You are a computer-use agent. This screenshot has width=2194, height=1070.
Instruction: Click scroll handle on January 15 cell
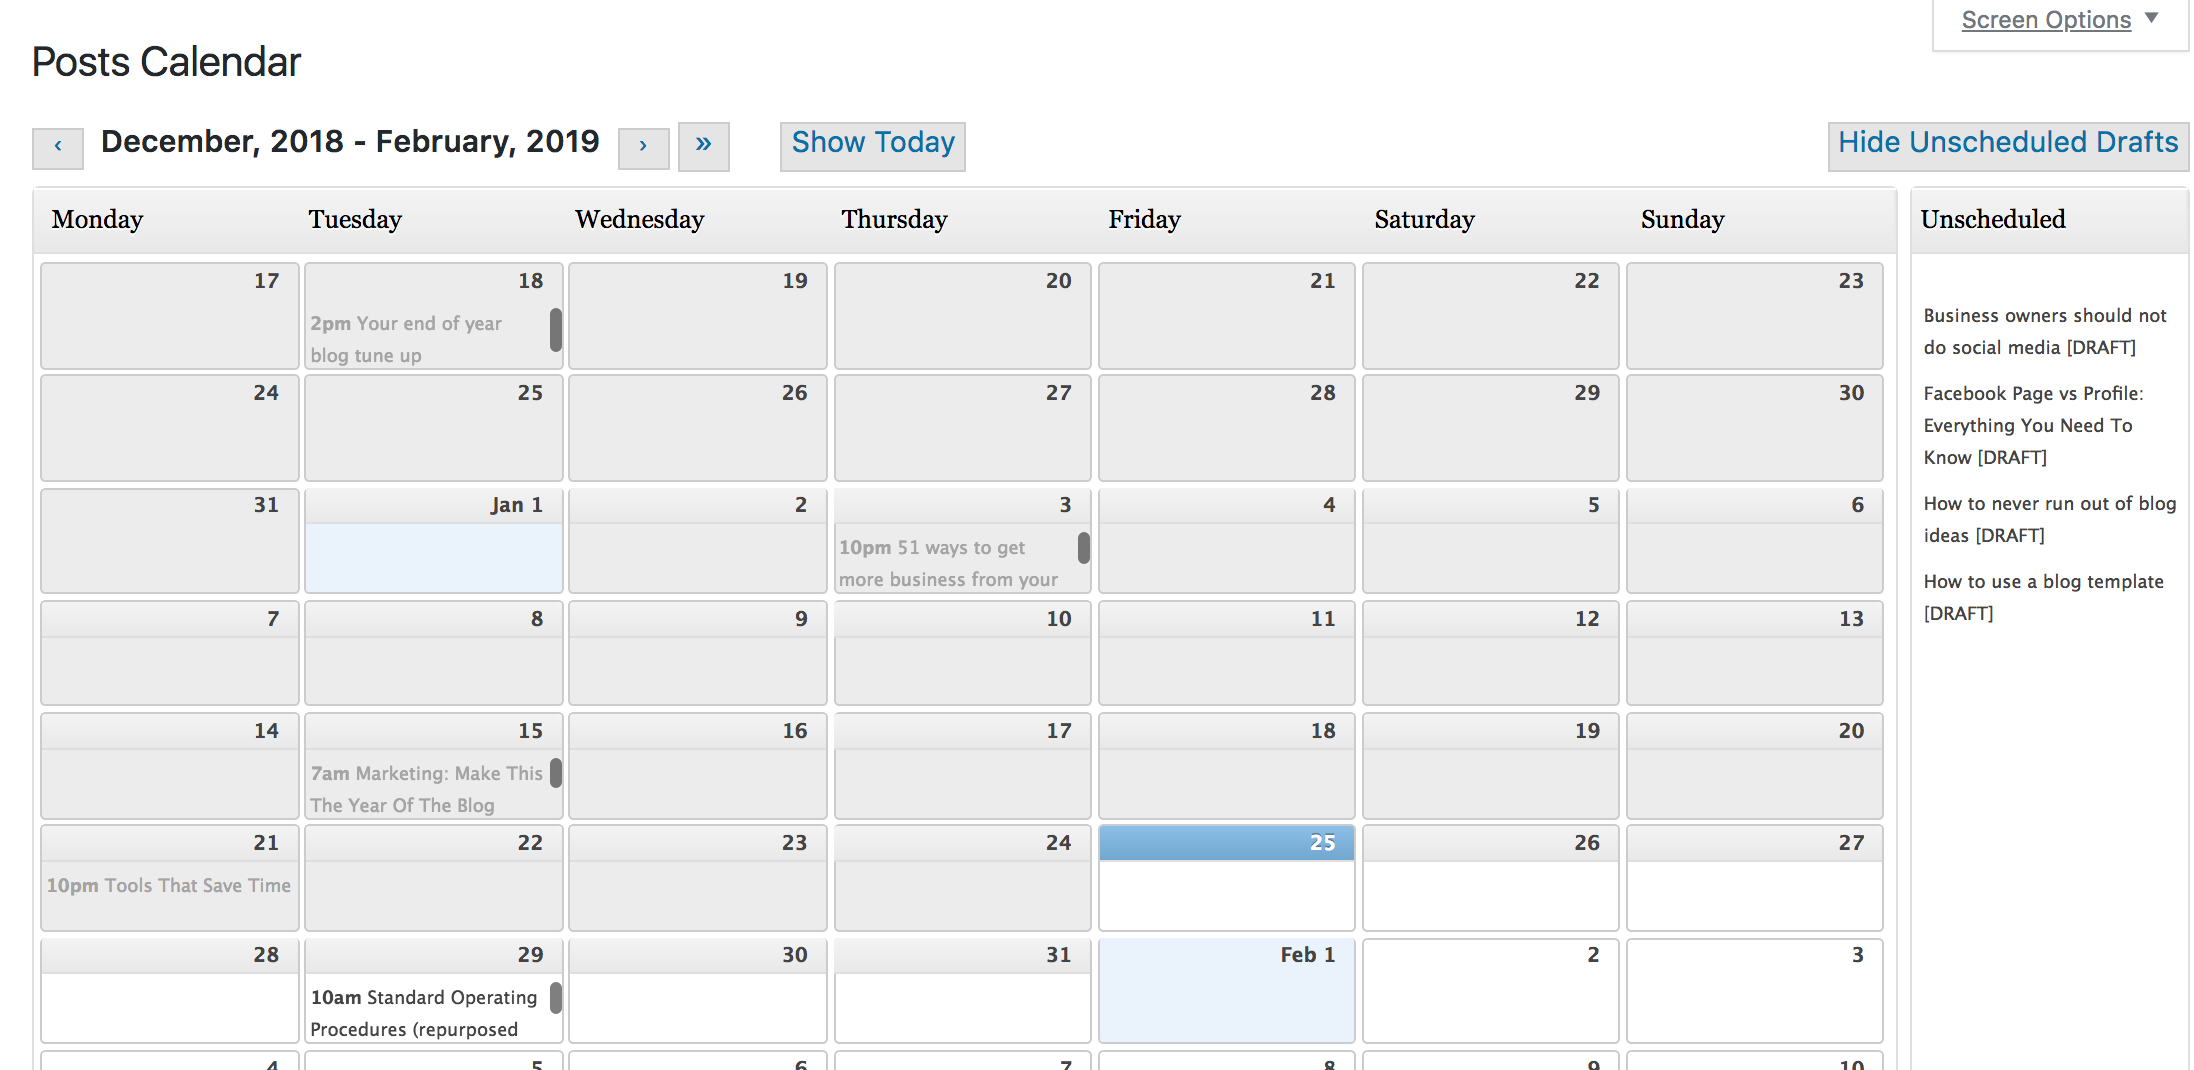[x=556, y=773]
